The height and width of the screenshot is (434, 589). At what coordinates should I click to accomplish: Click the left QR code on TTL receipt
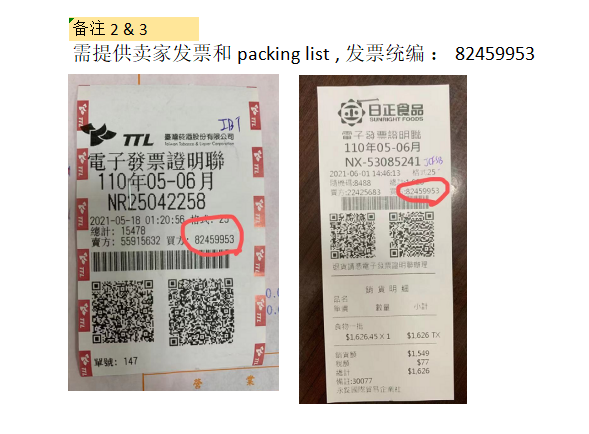point(123,312)
